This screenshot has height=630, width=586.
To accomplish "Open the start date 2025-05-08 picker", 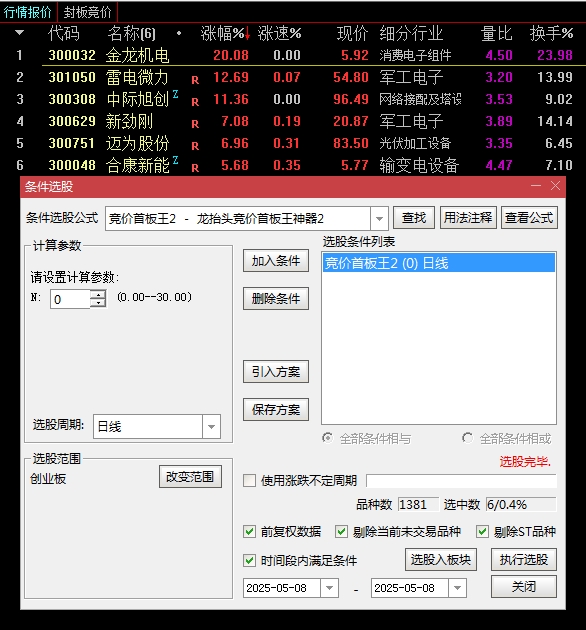I will pos(330,588).
